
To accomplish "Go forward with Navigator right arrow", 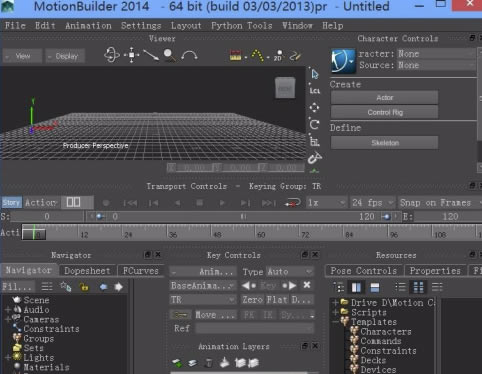I will [x=118, y=287].
